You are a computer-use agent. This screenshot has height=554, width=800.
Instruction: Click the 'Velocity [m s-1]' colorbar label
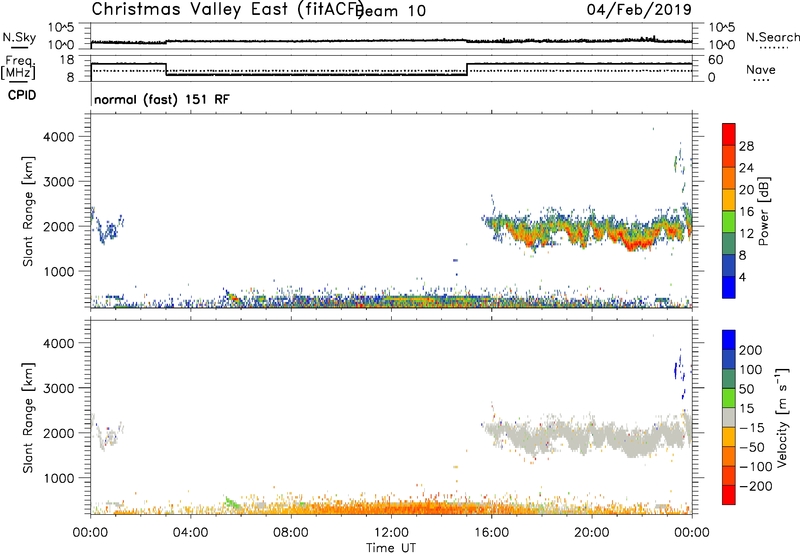point(782,417)
